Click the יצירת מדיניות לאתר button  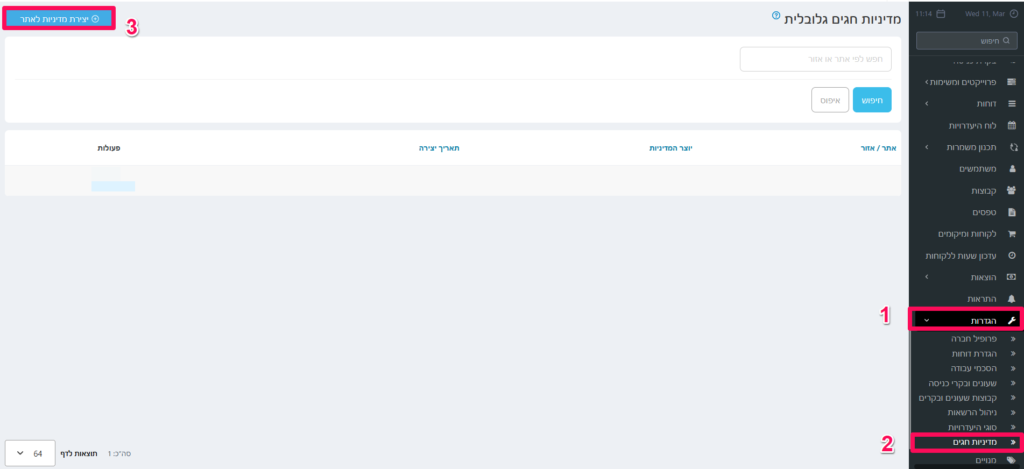tap(59, 18)
